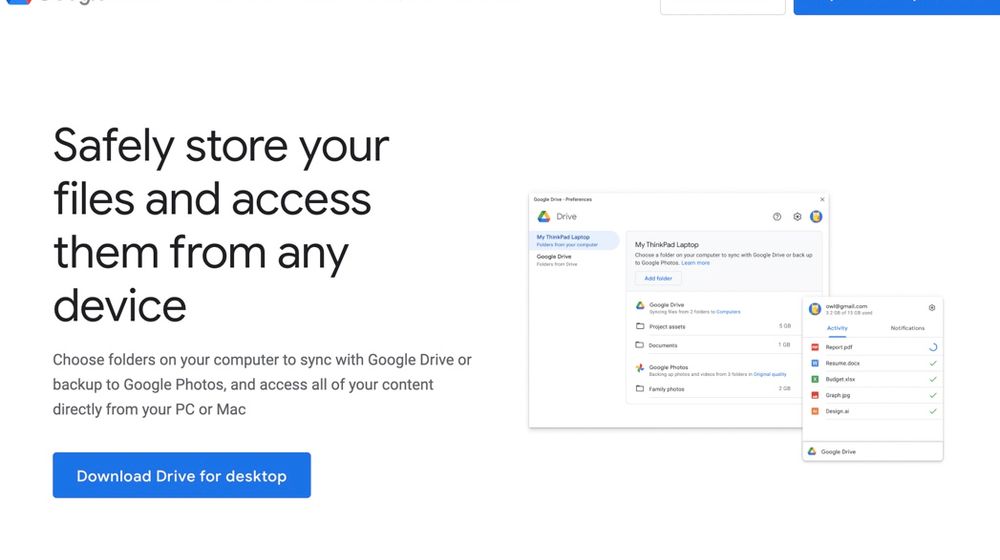
Task: Open gear icon in owl@gmail.com panel
Action: tap(932, 307)
